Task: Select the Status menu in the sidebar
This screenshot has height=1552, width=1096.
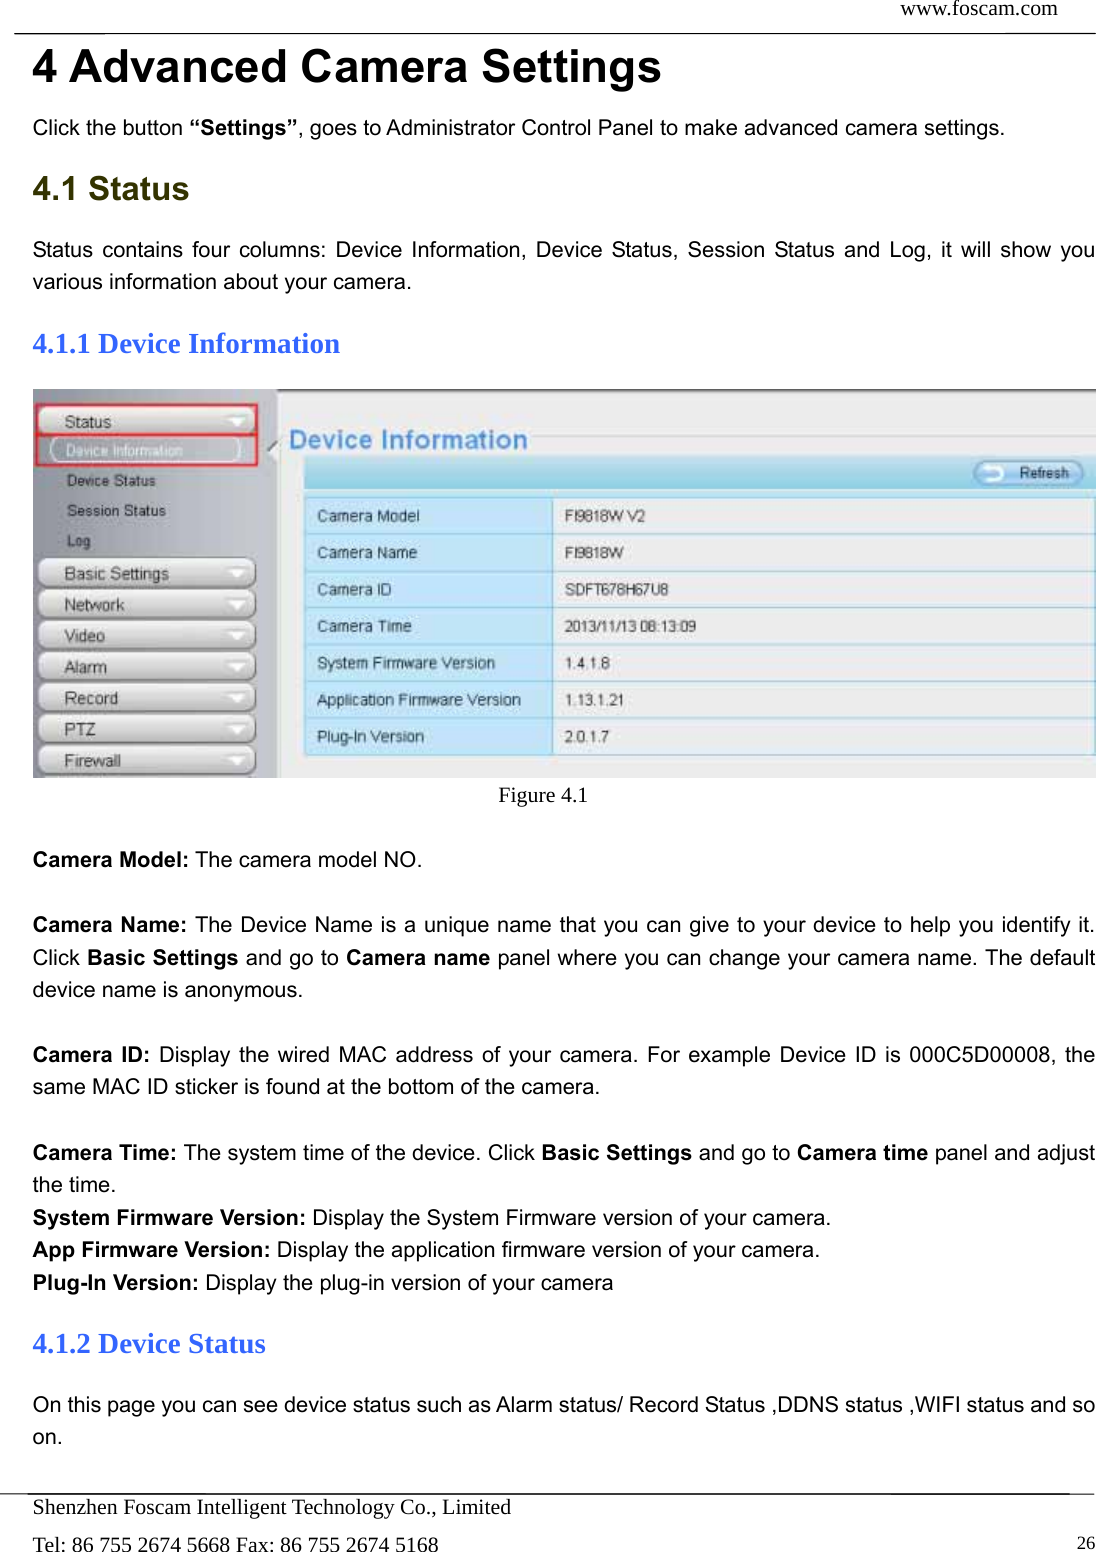Action: [x=140, y=420]
